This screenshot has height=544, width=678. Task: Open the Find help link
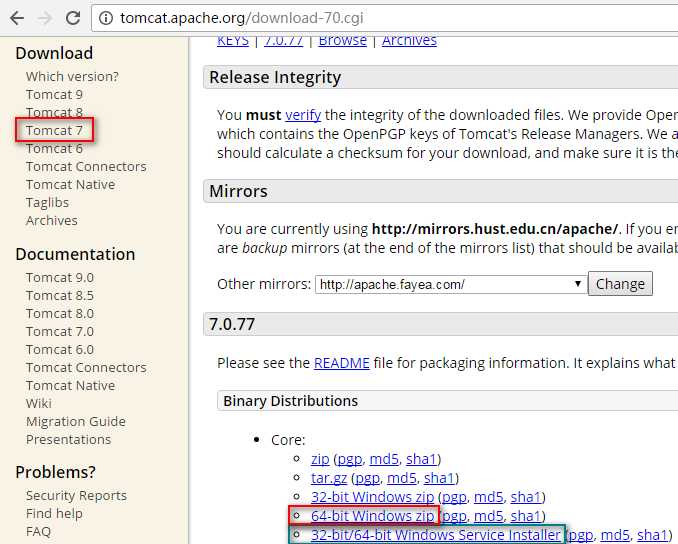pos(54,514)
